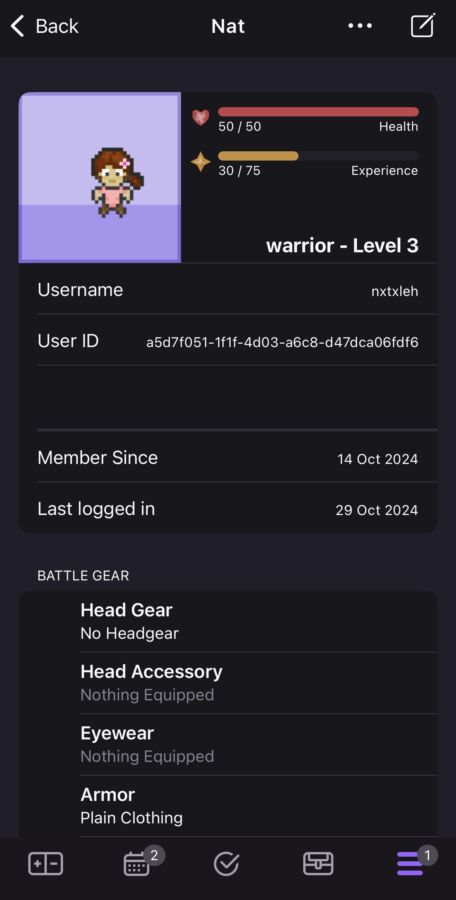Select the Armor Plain Clothing row
Screen dimensions: 456x900
tap(258, 806)
